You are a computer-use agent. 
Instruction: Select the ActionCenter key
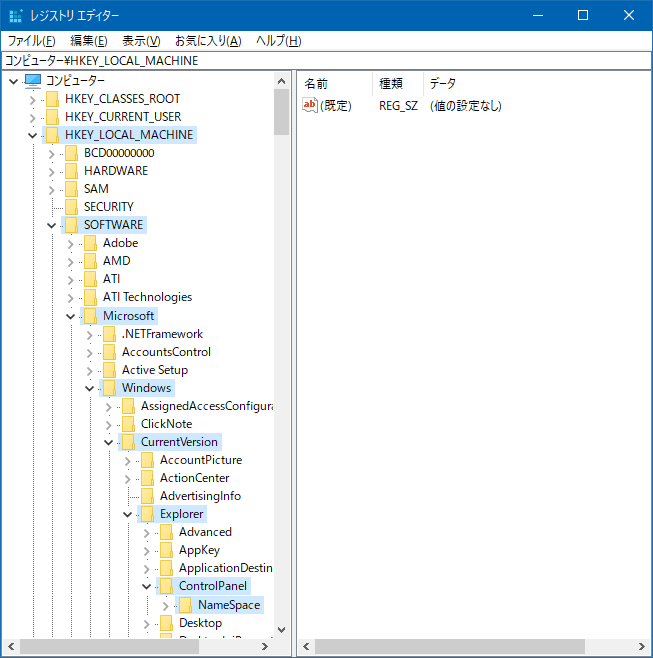(194, 478)
